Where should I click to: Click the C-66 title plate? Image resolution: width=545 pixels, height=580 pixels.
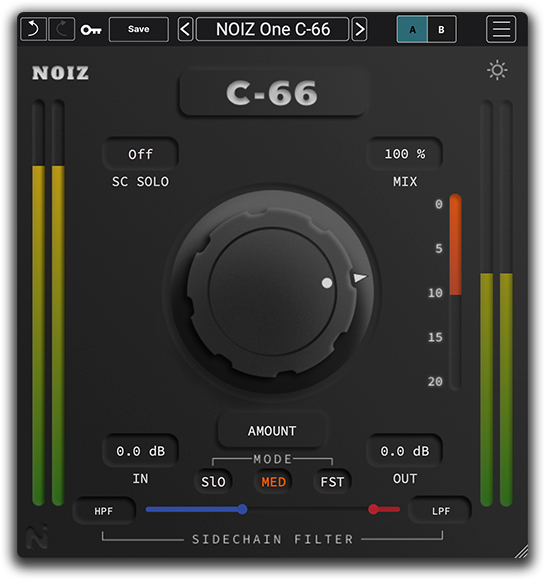point(272,92)
